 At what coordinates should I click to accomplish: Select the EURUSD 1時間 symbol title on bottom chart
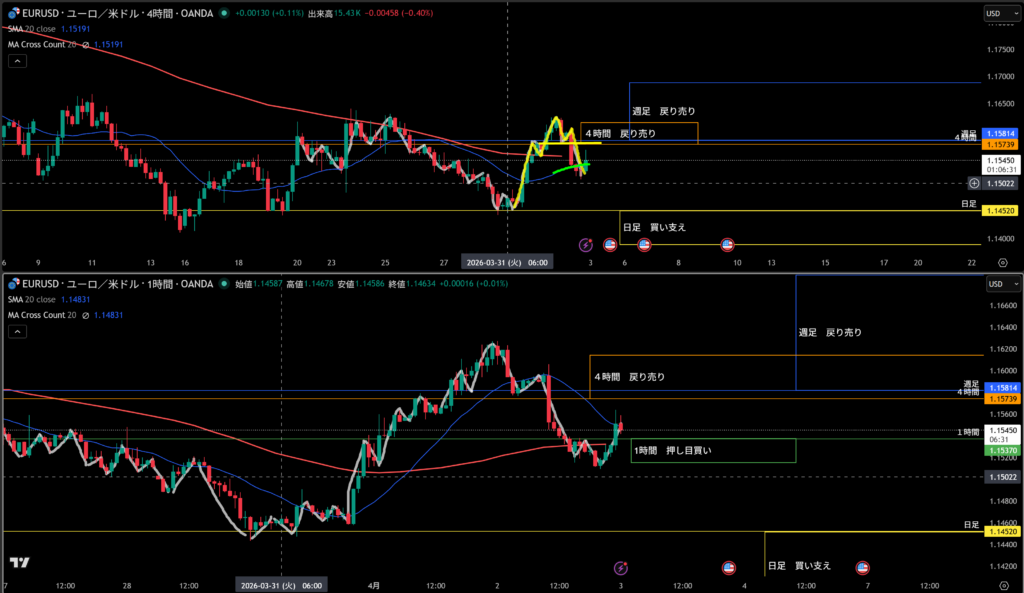(110, 284)
